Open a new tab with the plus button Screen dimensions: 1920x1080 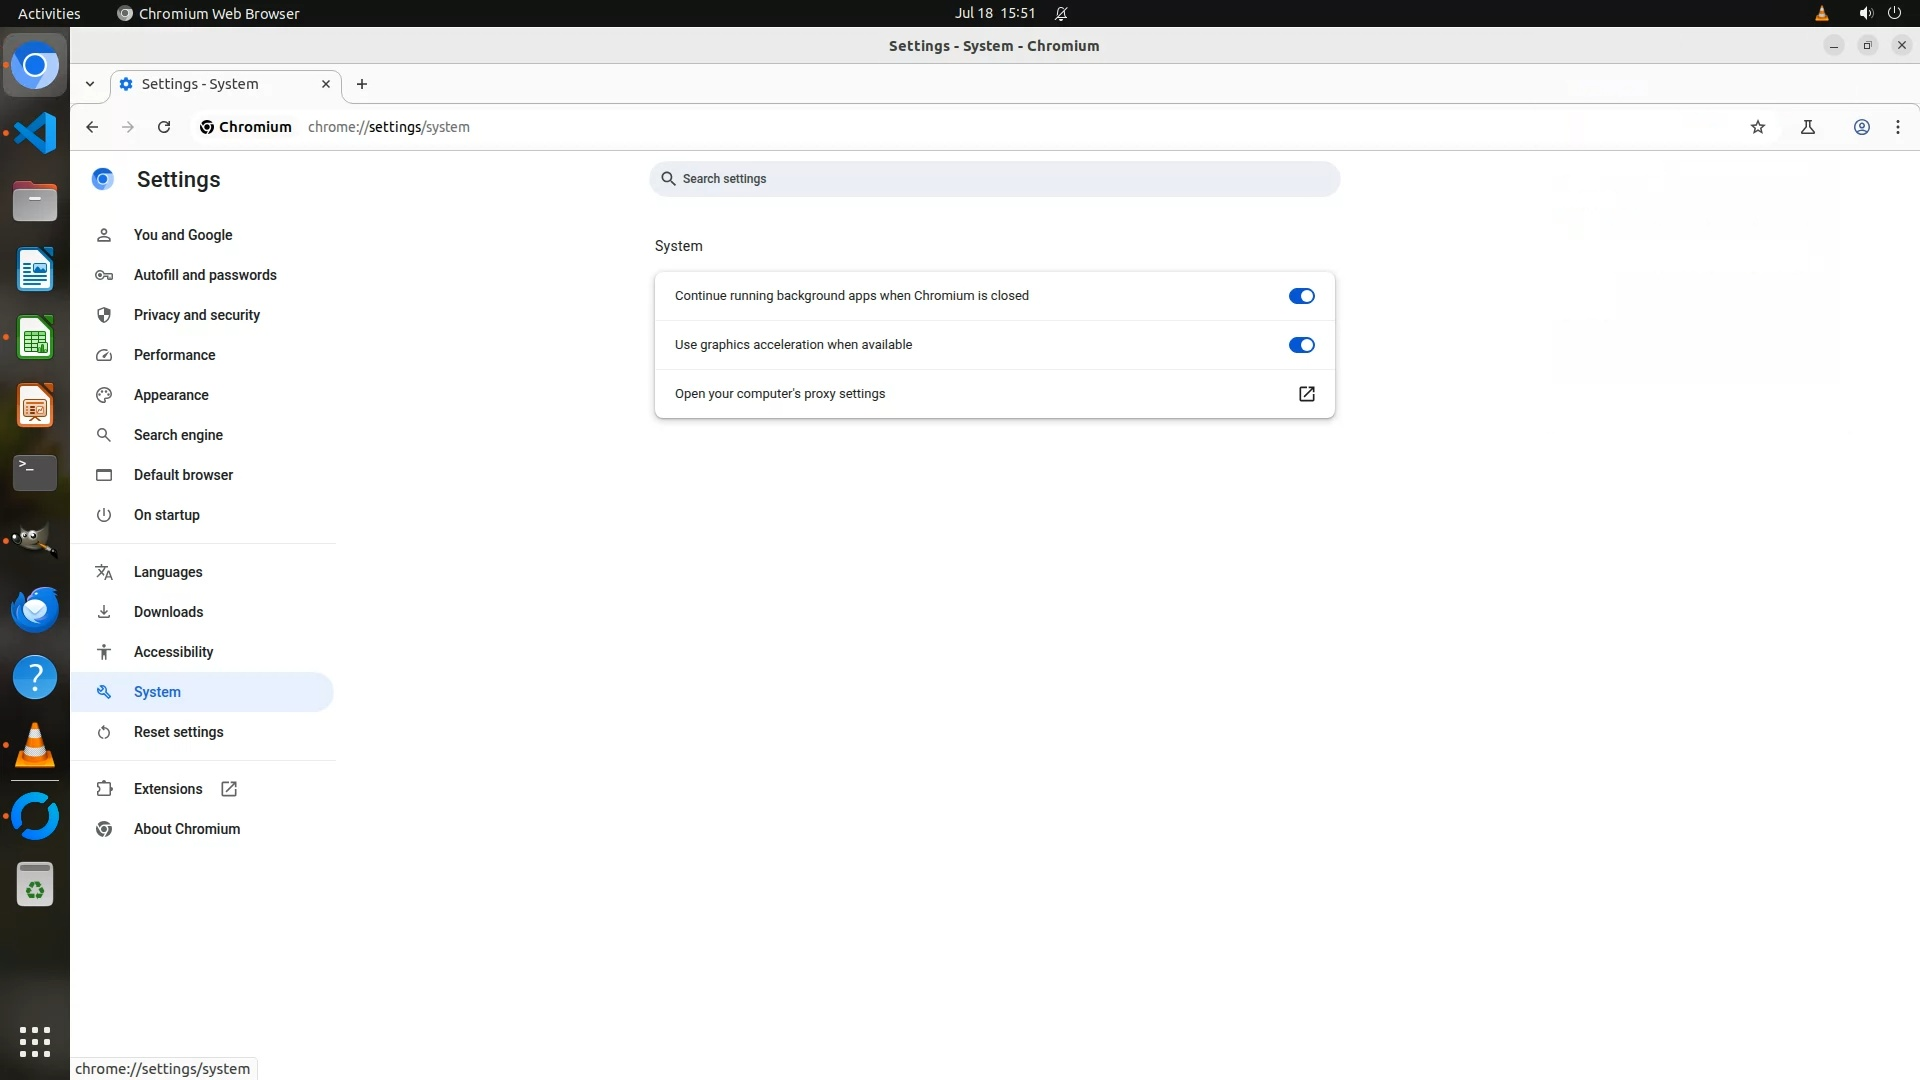pyautogui.click(x=362, y=84)
